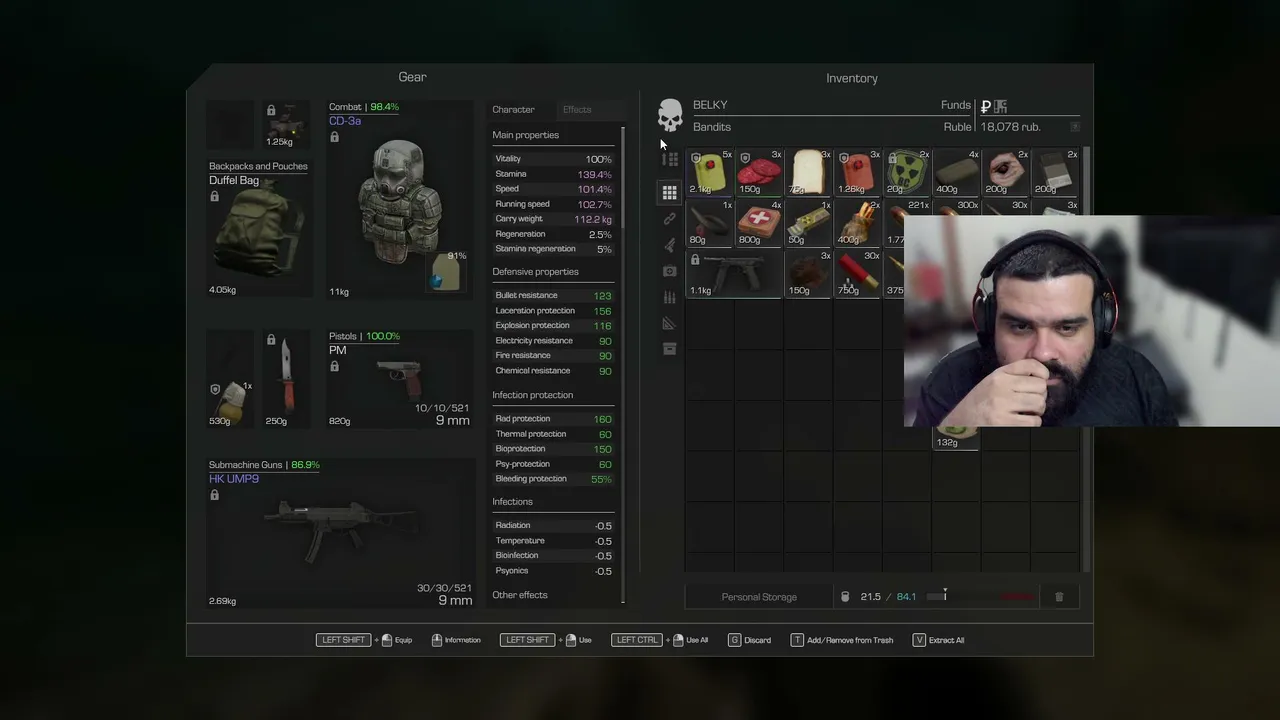
Task: Click the Discard hotkey hint
Action: point(749,640)
